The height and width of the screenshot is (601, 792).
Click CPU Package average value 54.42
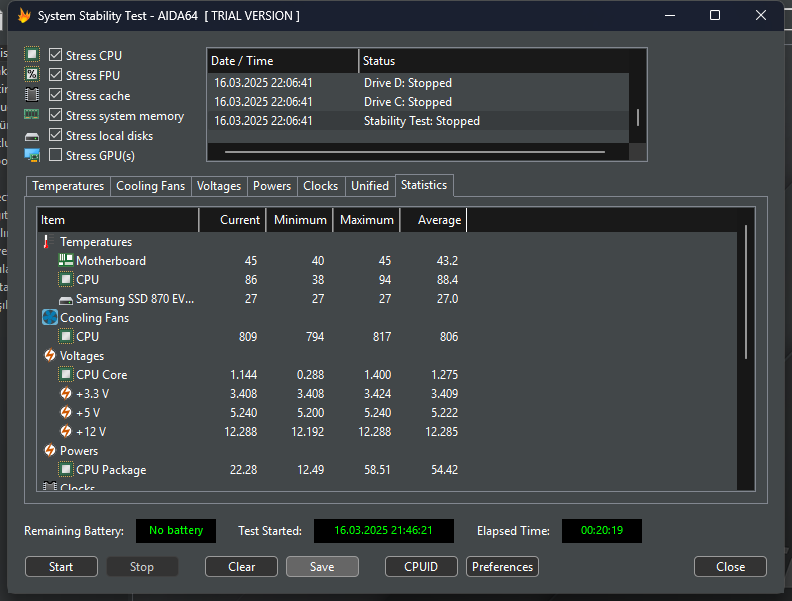(444, 470)
